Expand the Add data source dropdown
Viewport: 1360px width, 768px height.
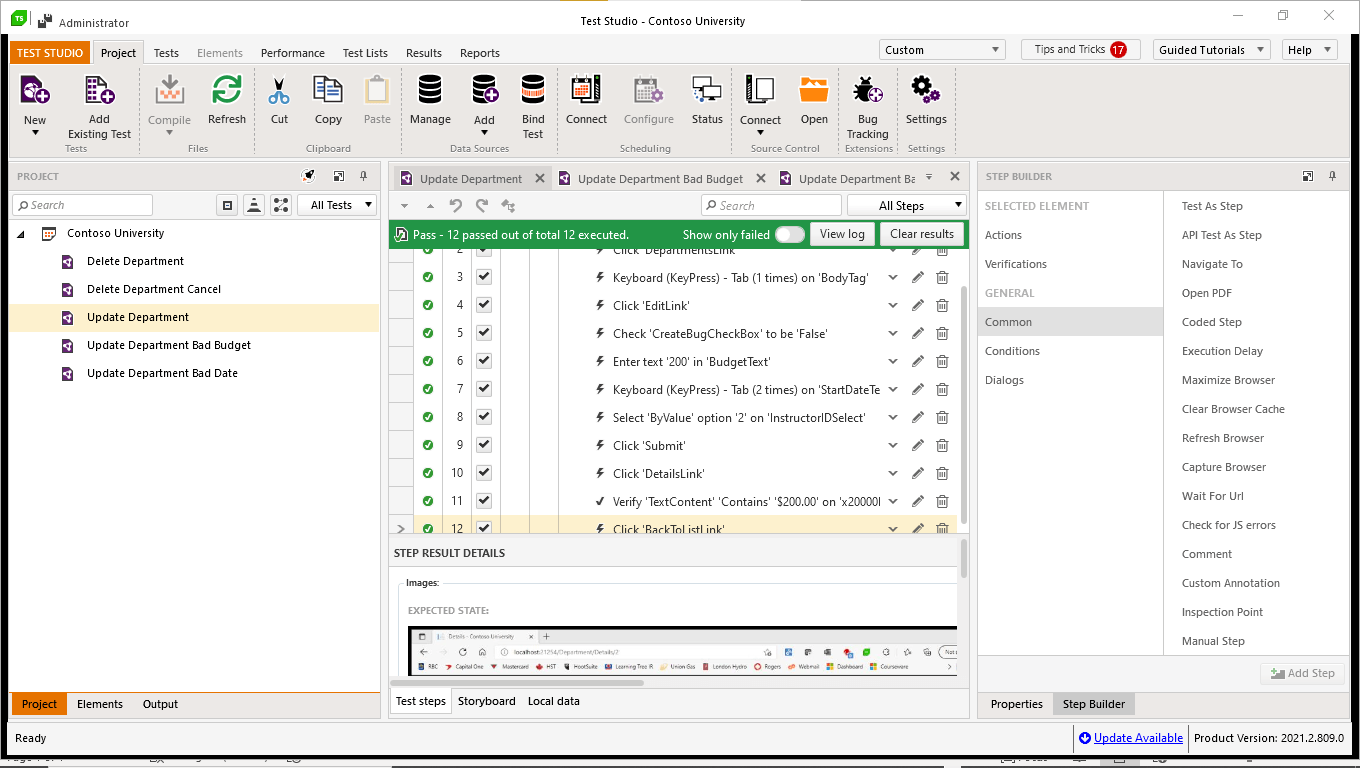point(484,132)
